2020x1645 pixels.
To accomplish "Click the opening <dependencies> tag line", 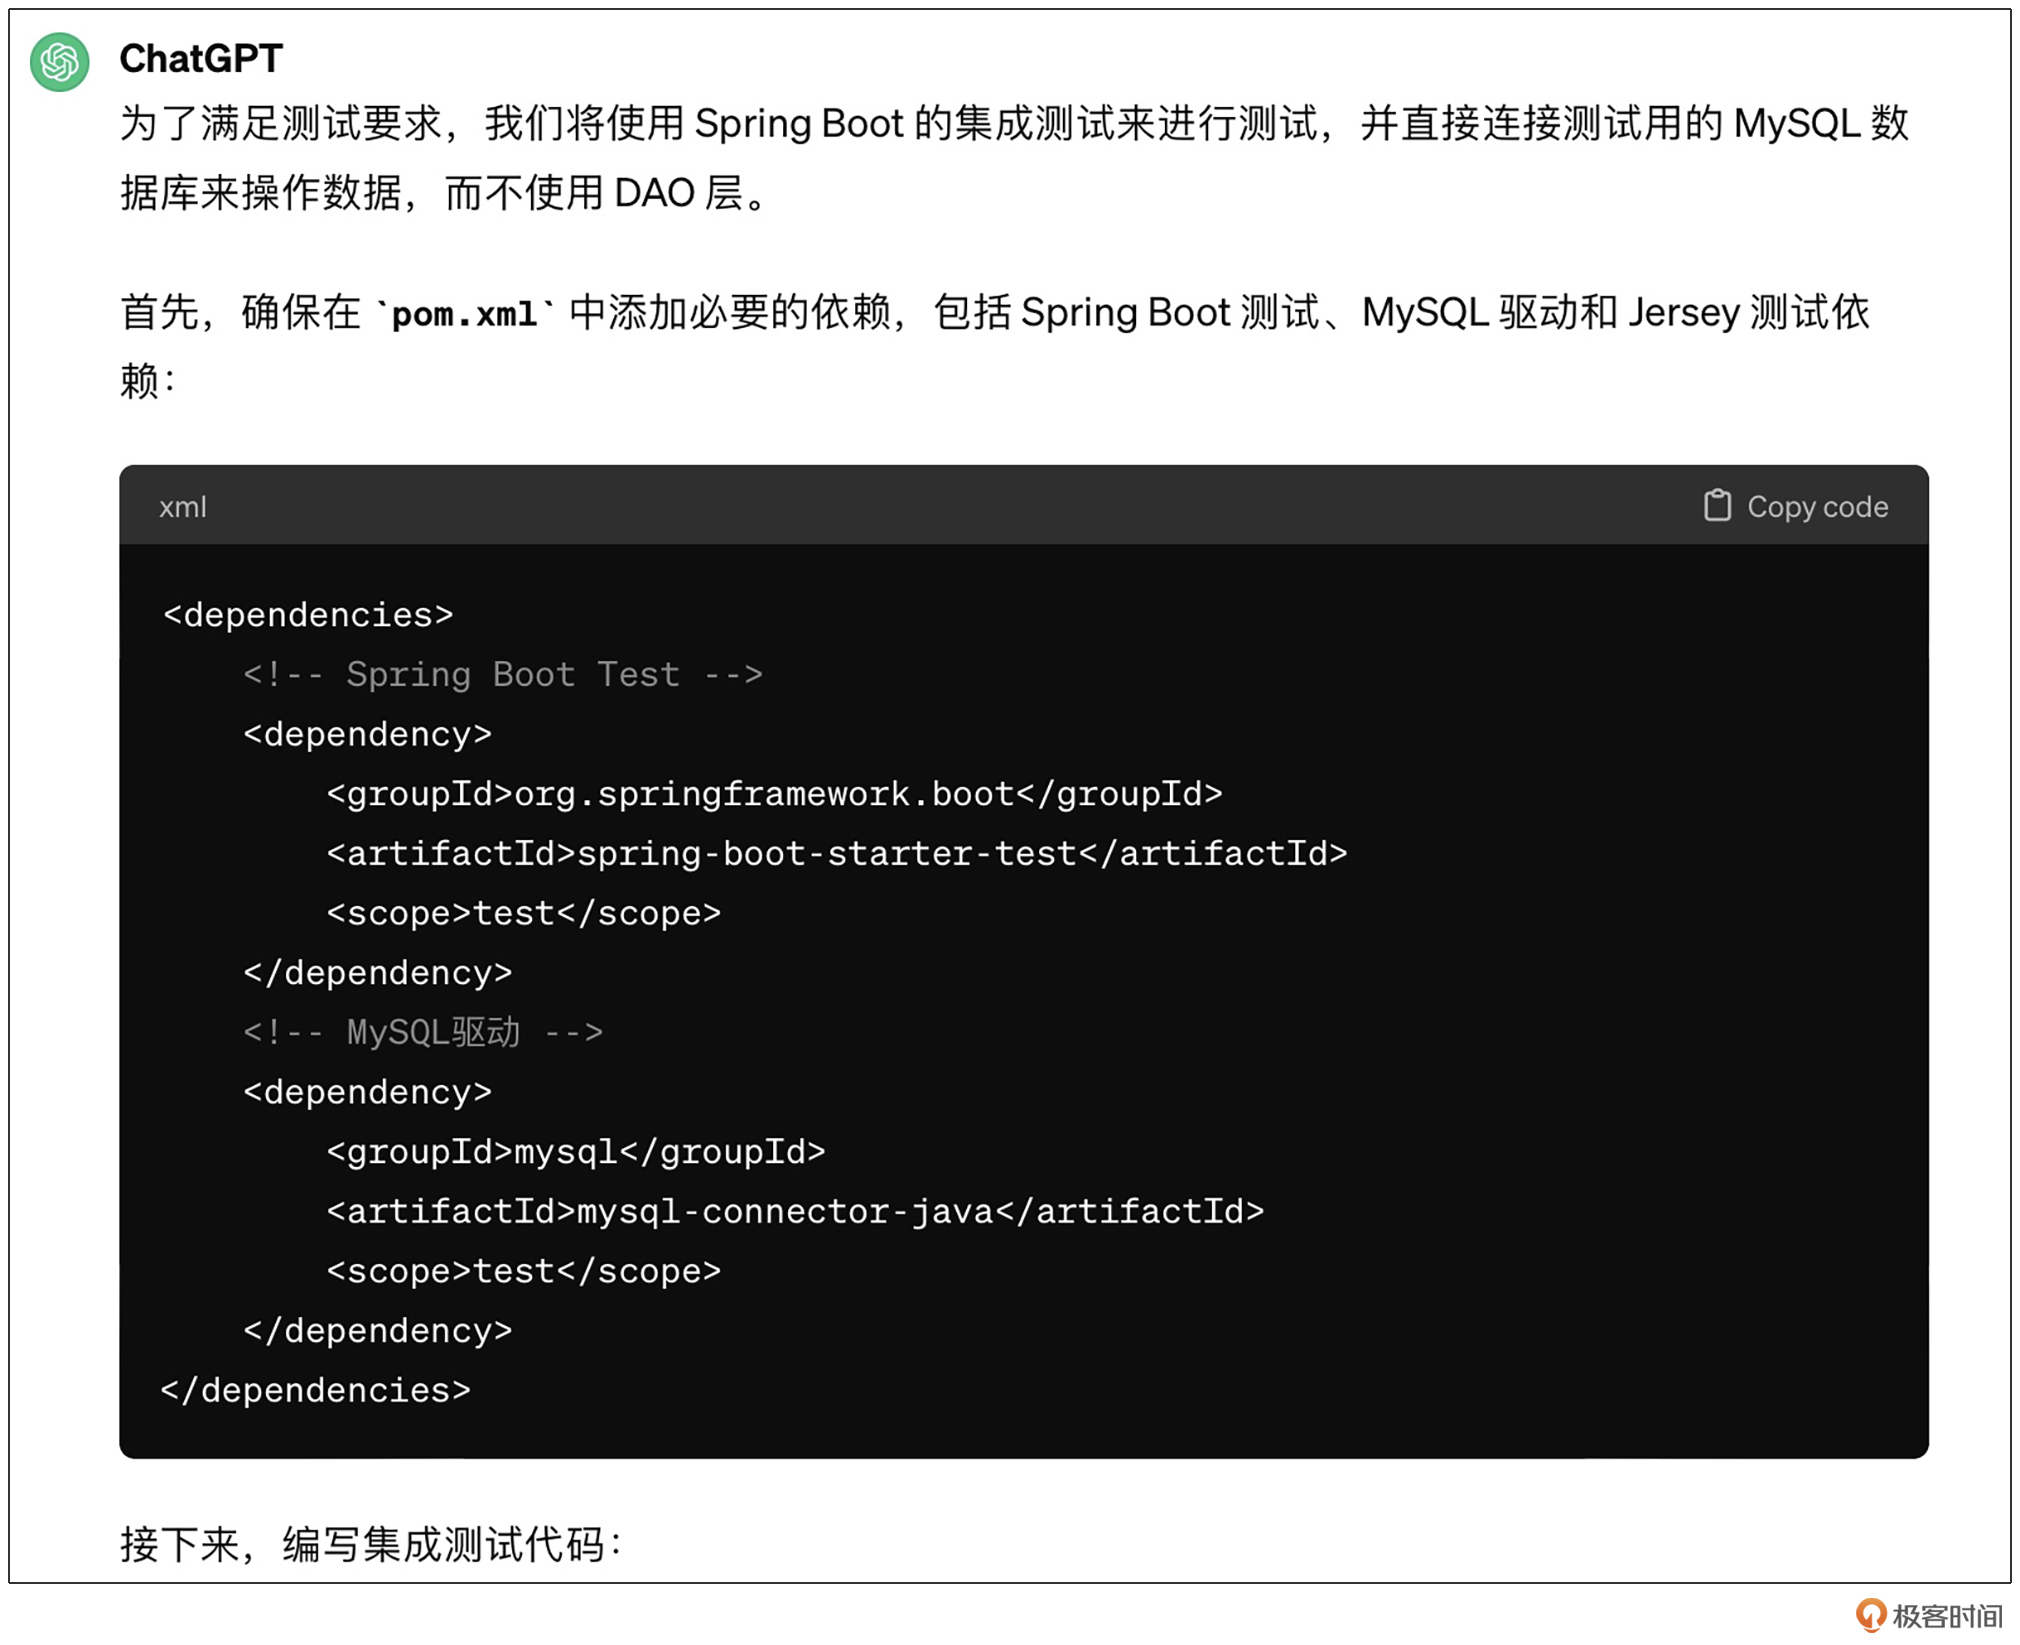I will (x=308, y=614).
